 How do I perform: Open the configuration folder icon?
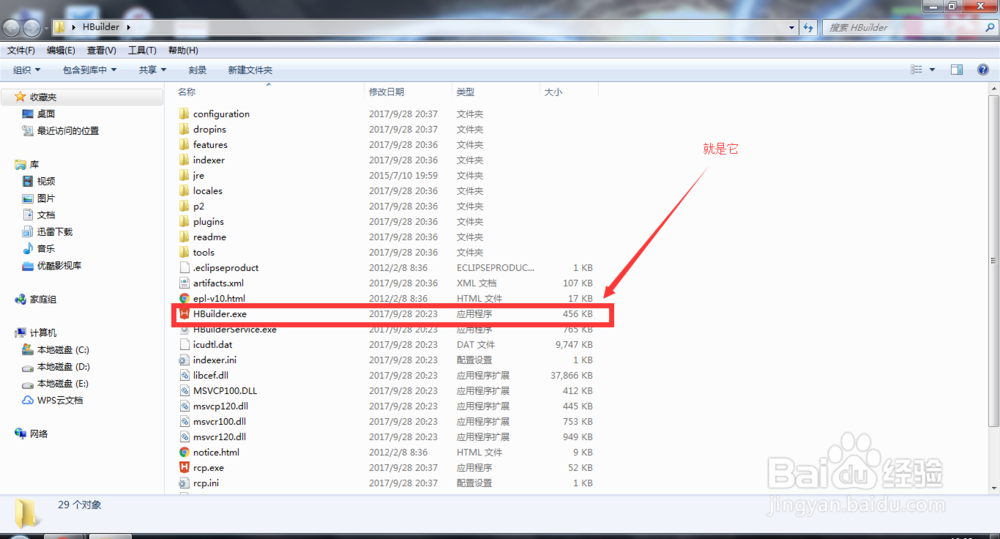pyautogui.click(x=184, y=114)
